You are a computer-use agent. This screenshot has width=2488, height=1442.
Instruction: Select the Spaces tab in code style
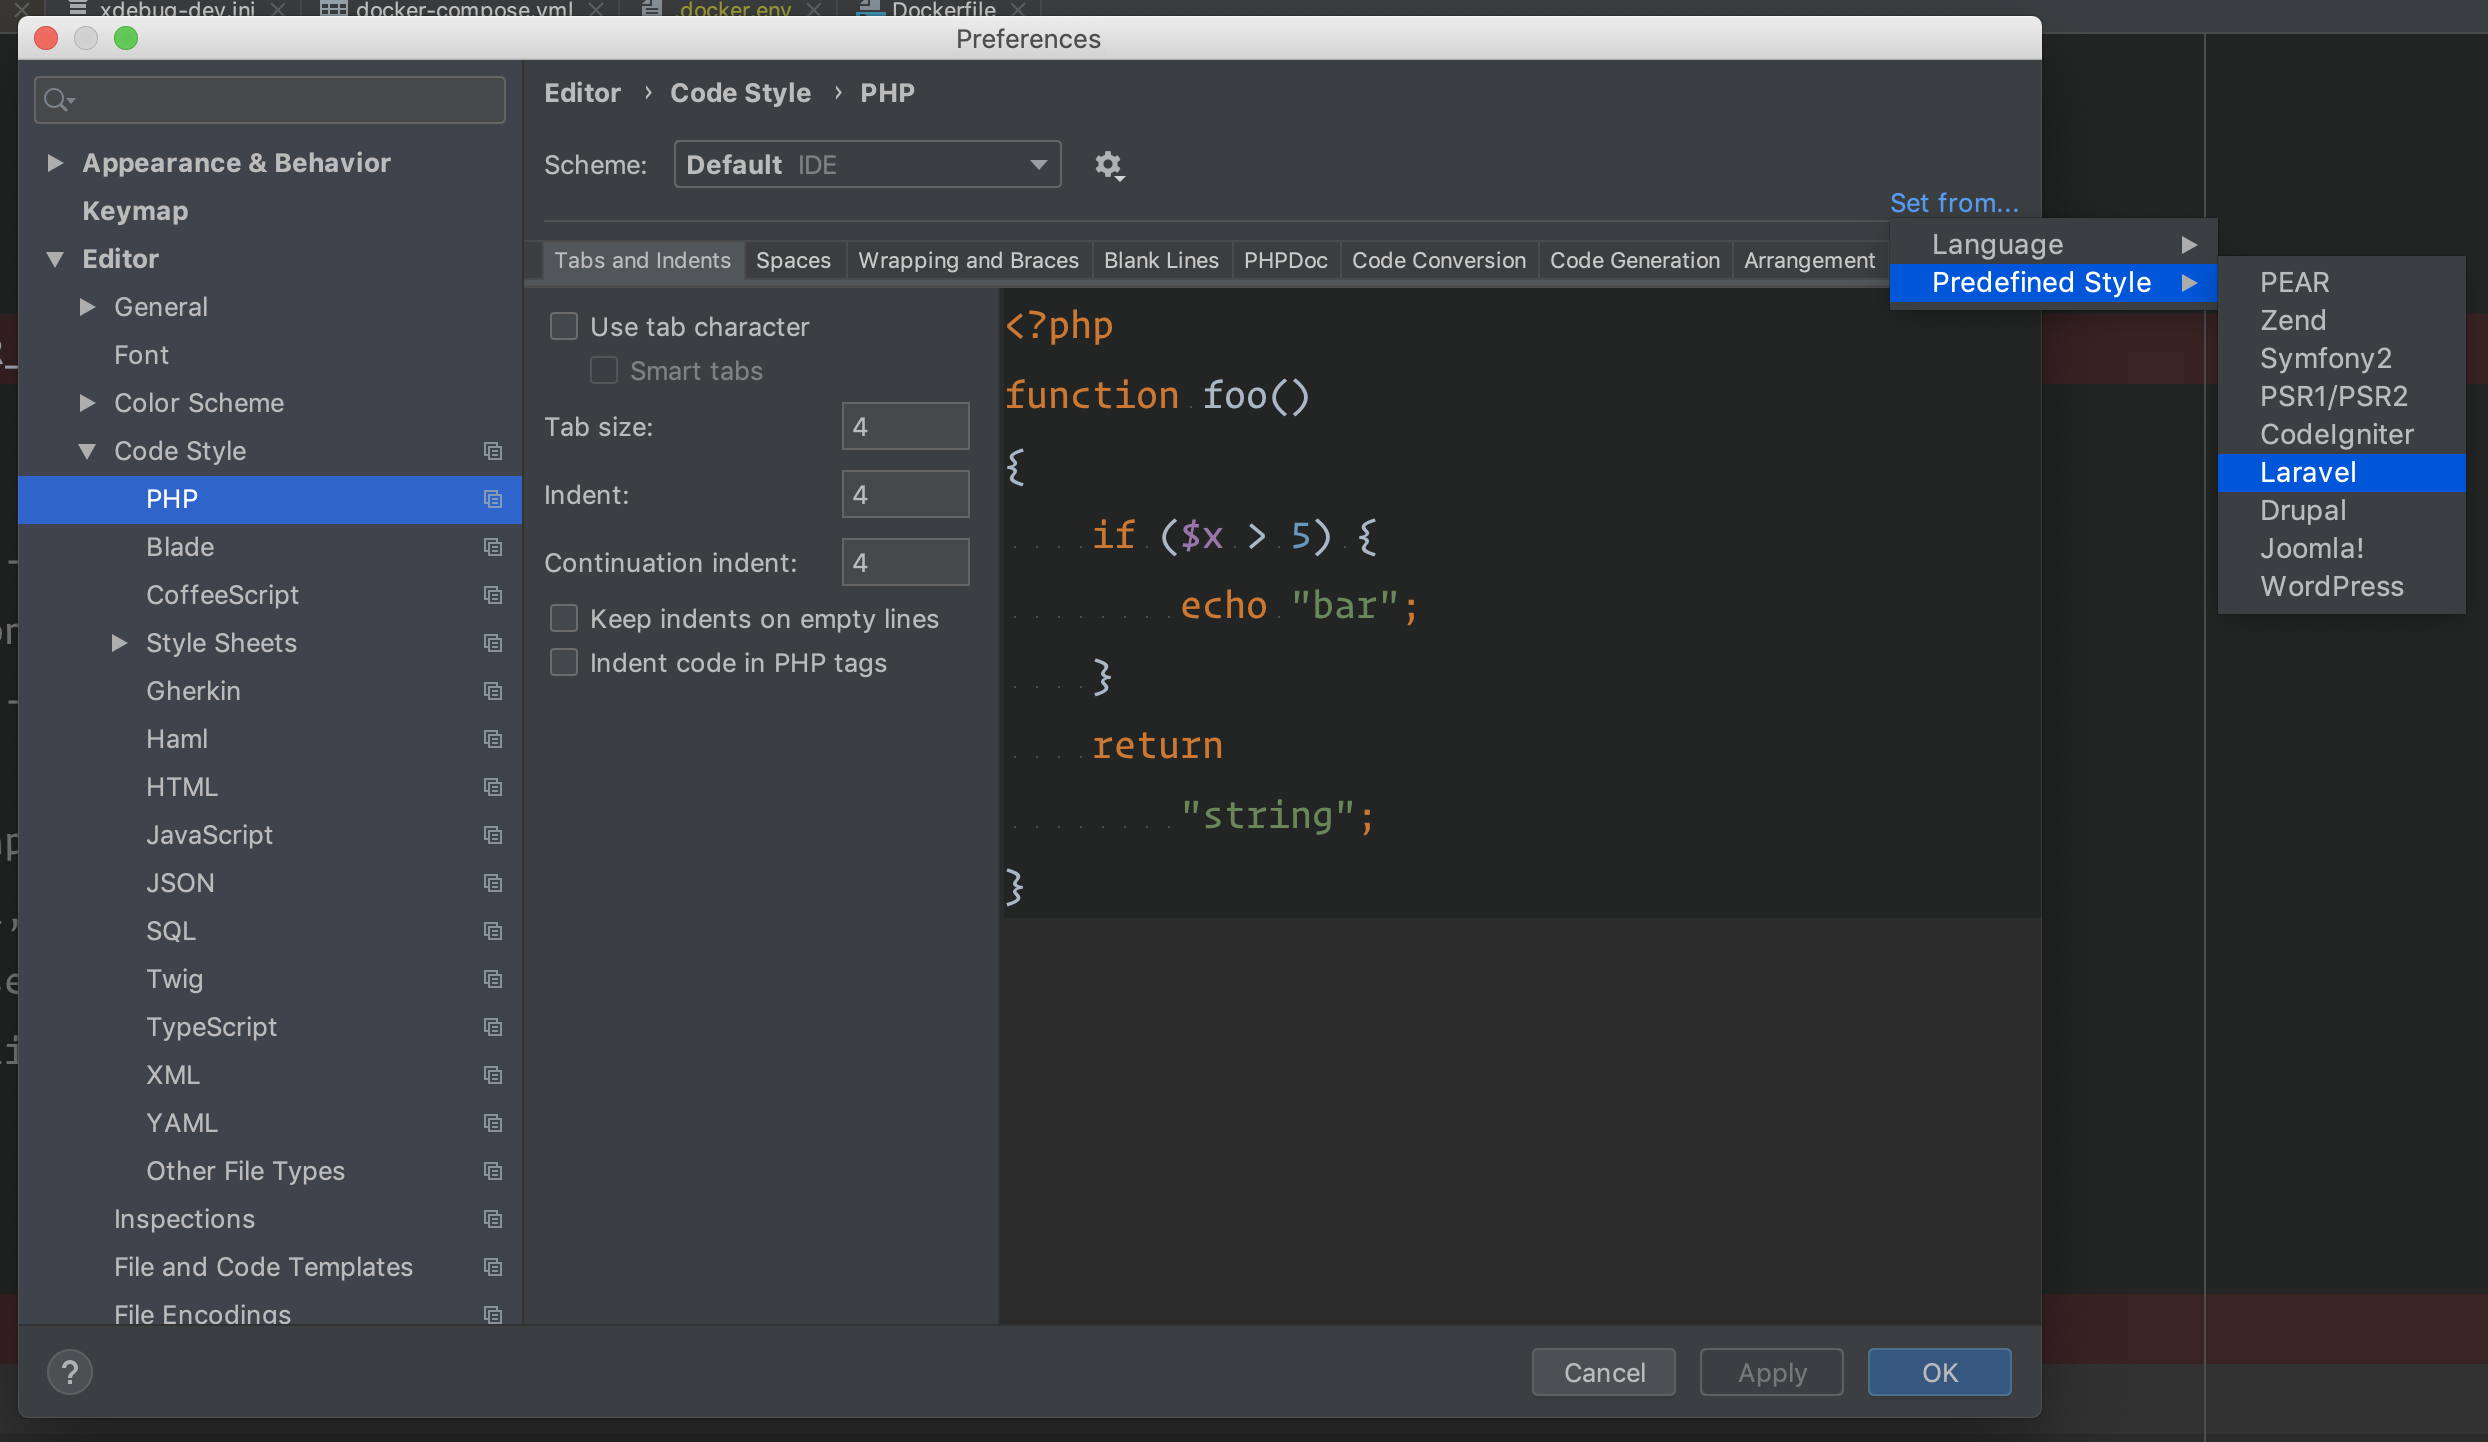point(793,258)
